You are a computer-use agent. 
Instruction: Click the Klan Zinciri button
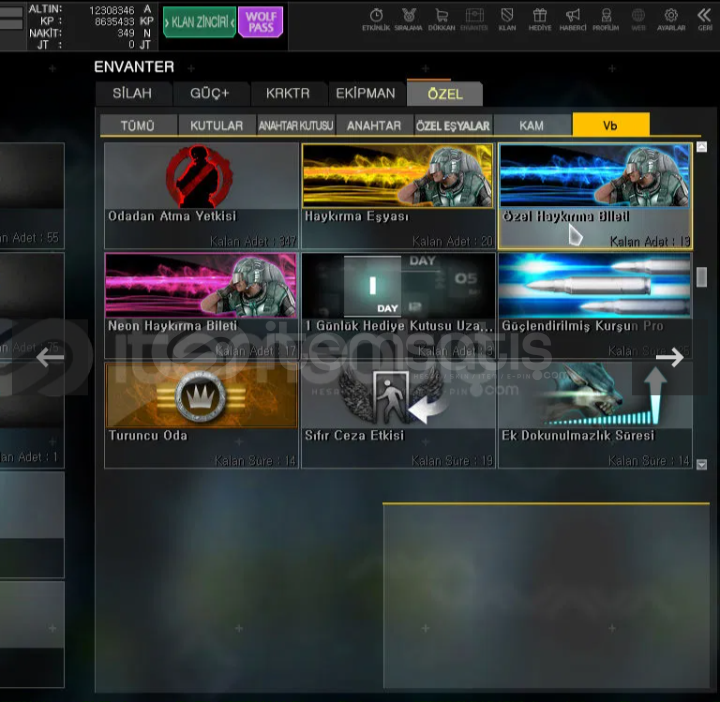click(199, 21)
